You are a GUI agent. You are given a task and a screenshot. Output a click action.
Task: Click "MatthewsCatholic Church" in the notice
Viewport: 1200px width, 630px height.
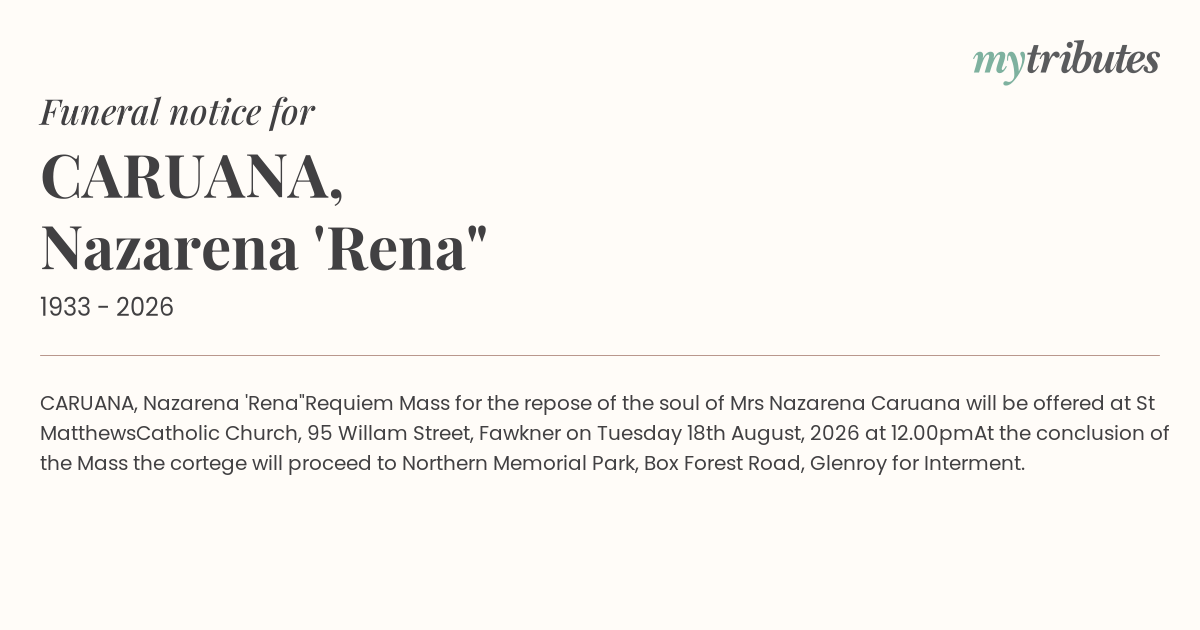coord(166,434)
